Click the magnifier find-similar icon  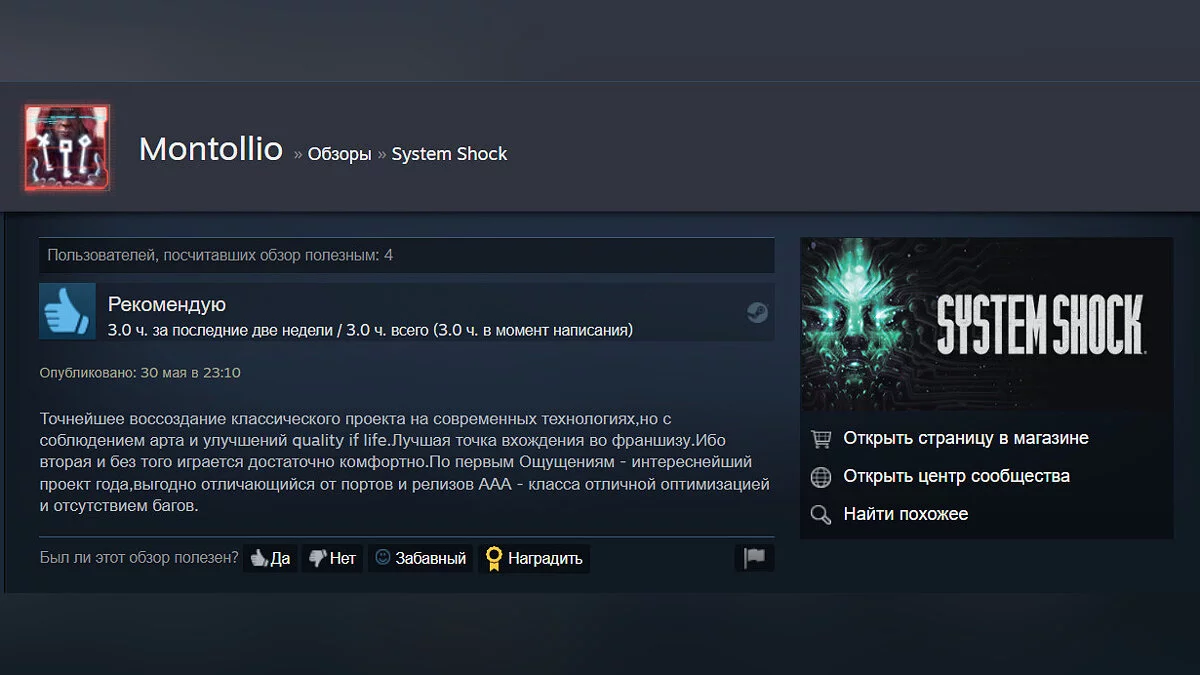pos(821,515)
